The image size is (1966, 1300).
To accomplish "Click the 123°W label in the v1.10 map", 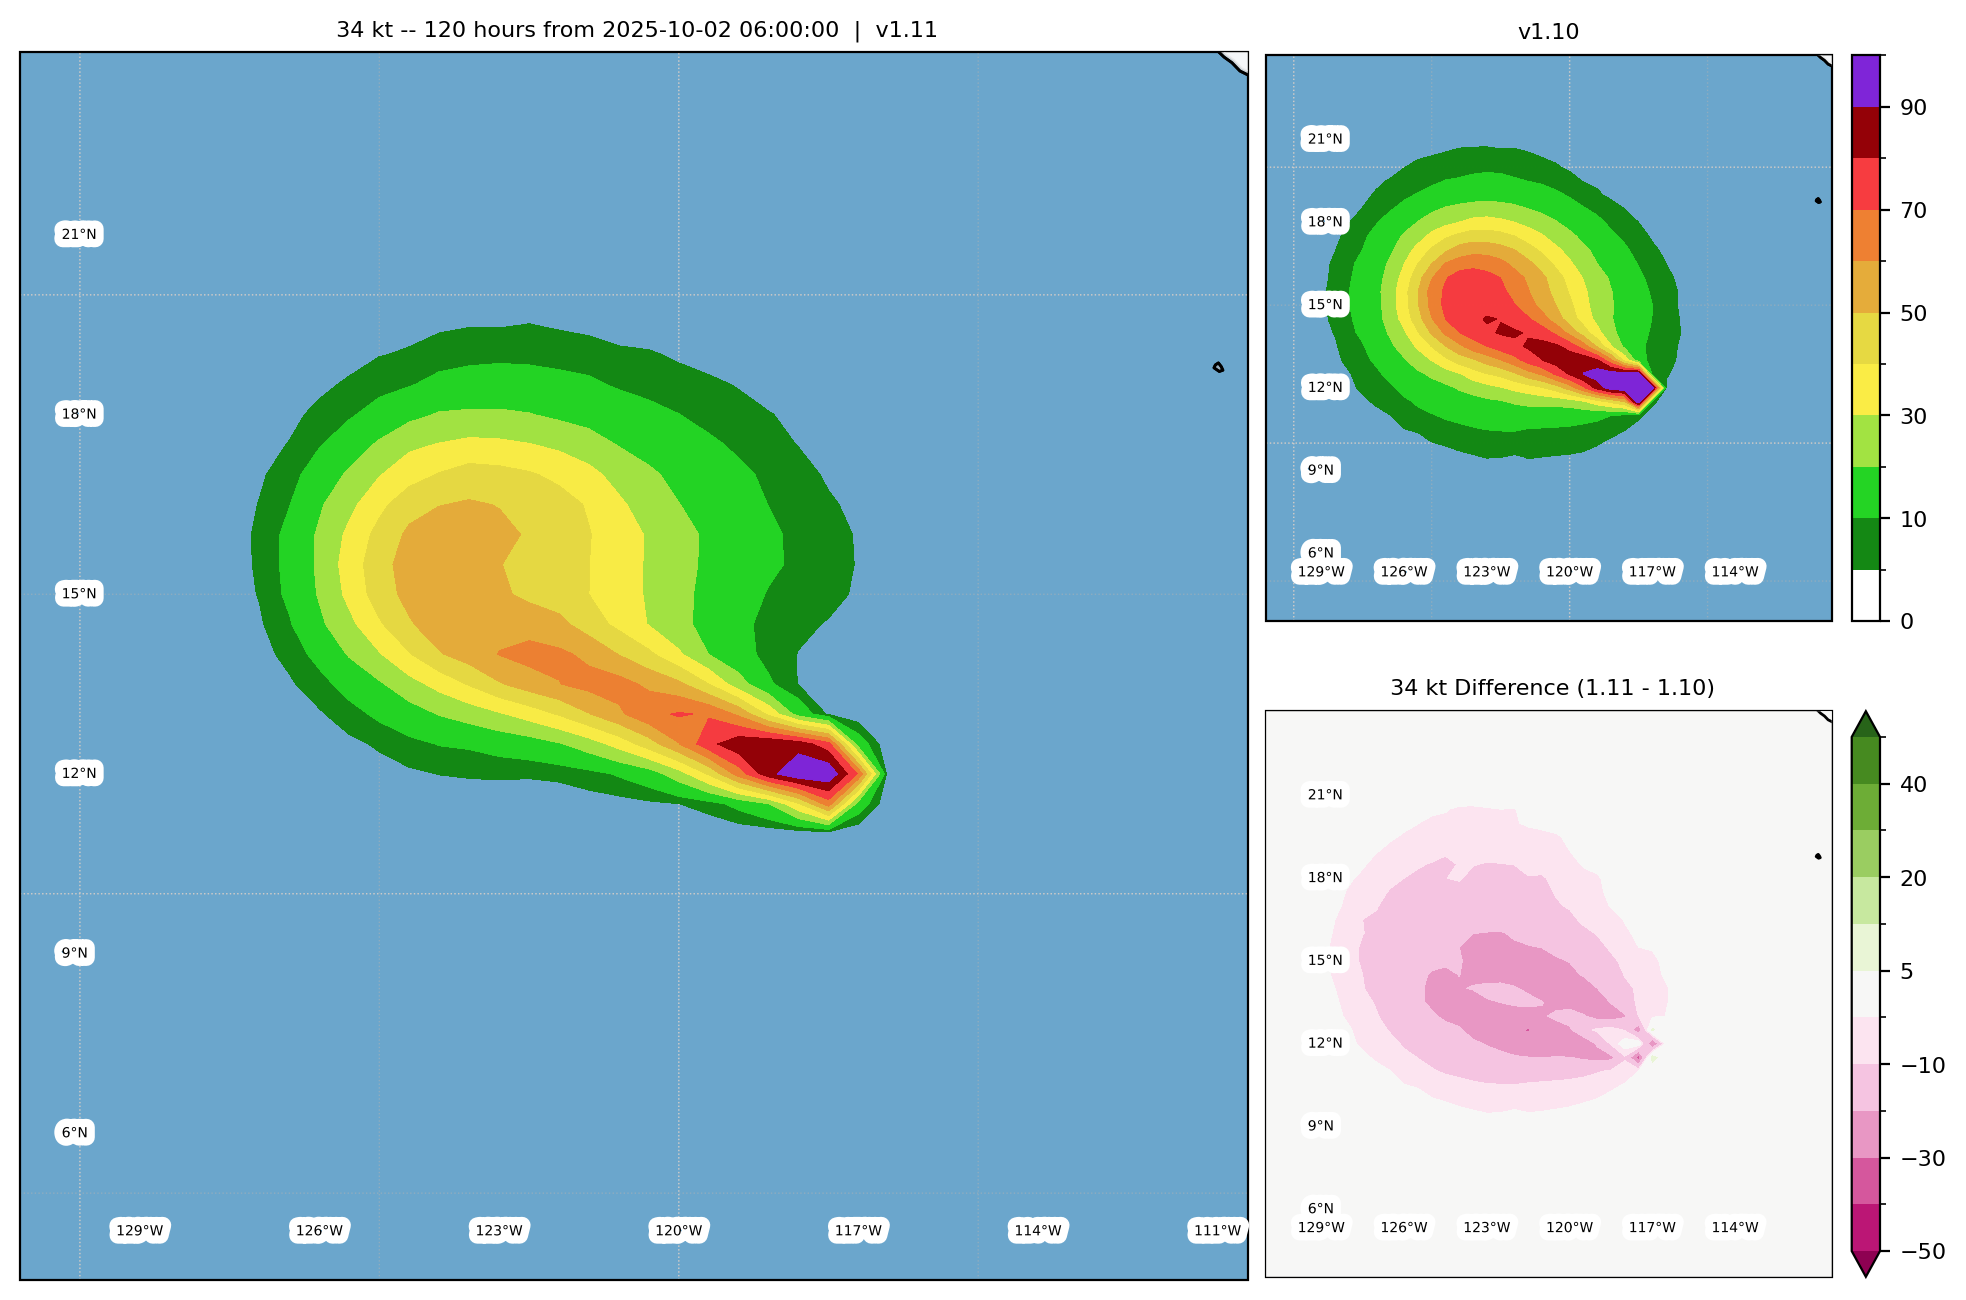I will tap(1486, 572).
